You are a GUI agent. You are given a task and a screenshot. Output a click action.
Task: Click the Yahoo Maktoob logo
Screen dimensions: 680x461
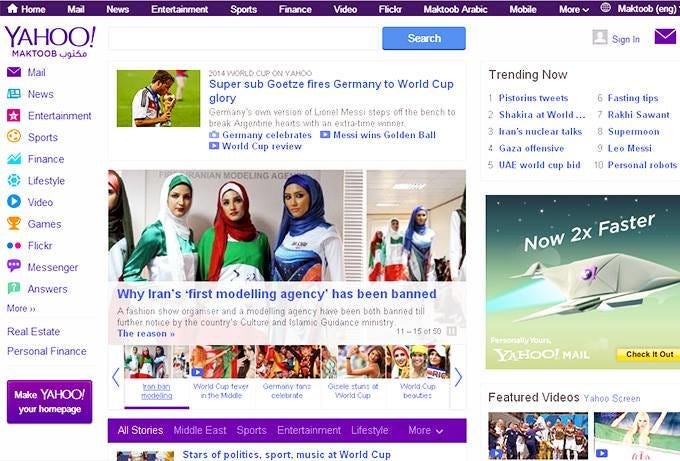[50, 42]
